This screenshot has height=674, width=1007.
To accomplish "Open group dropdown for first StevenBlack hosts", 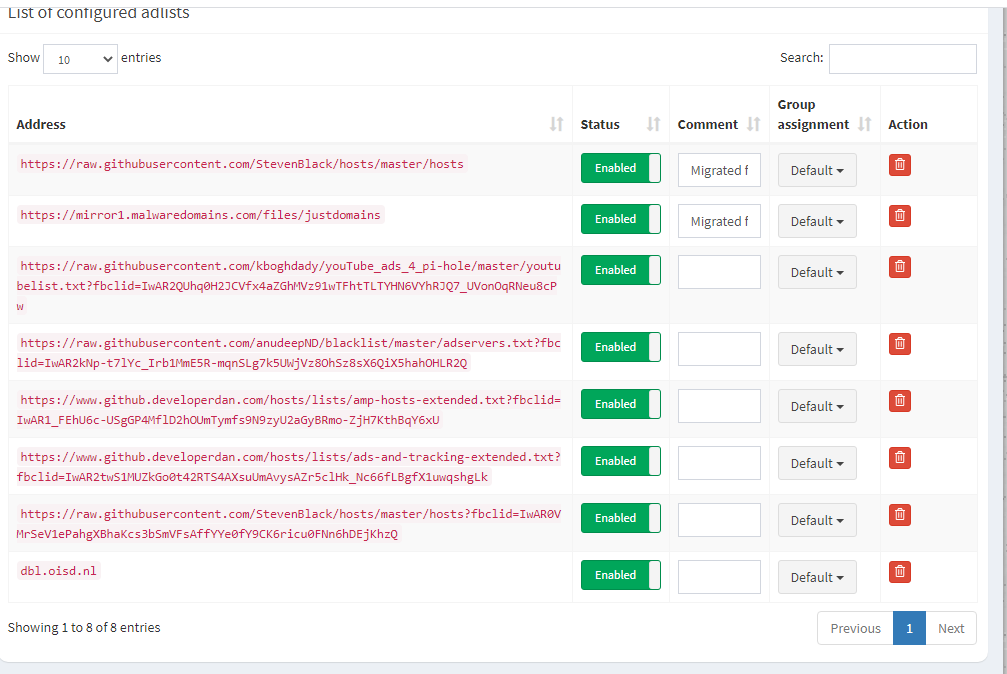I will (817, 170).
